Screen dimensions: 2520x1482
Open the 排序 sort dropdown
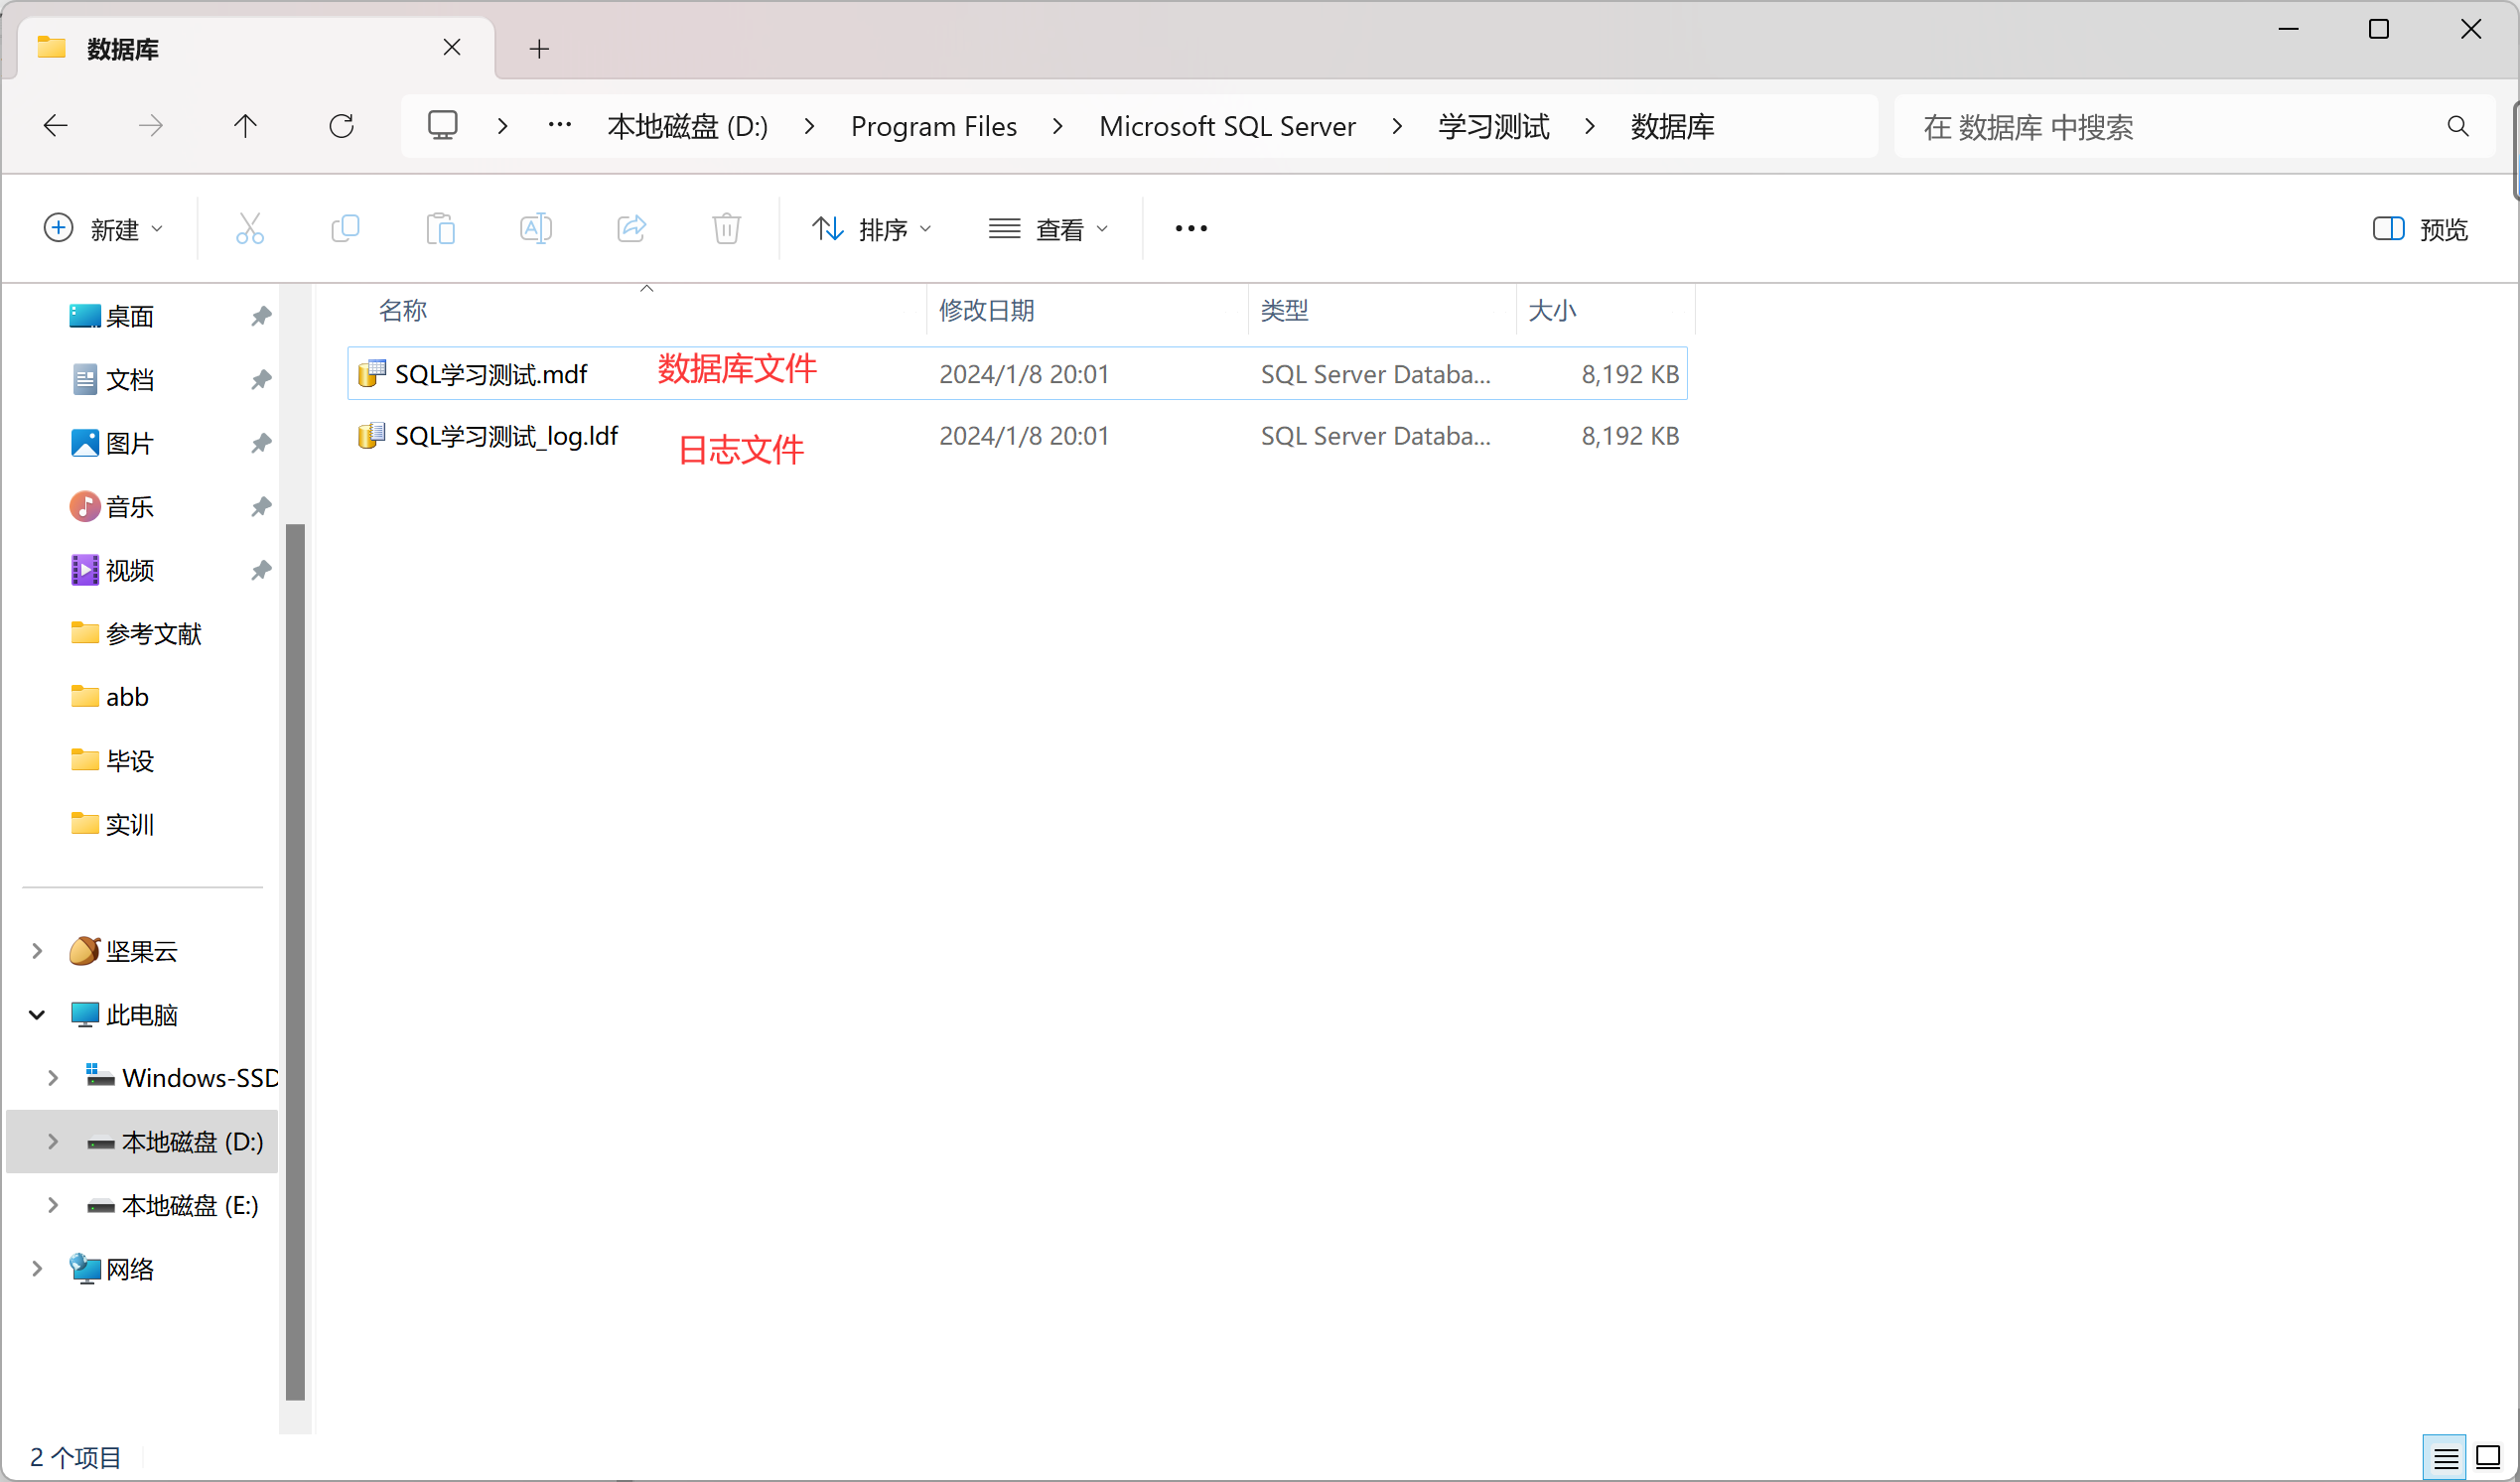(871, 228)
